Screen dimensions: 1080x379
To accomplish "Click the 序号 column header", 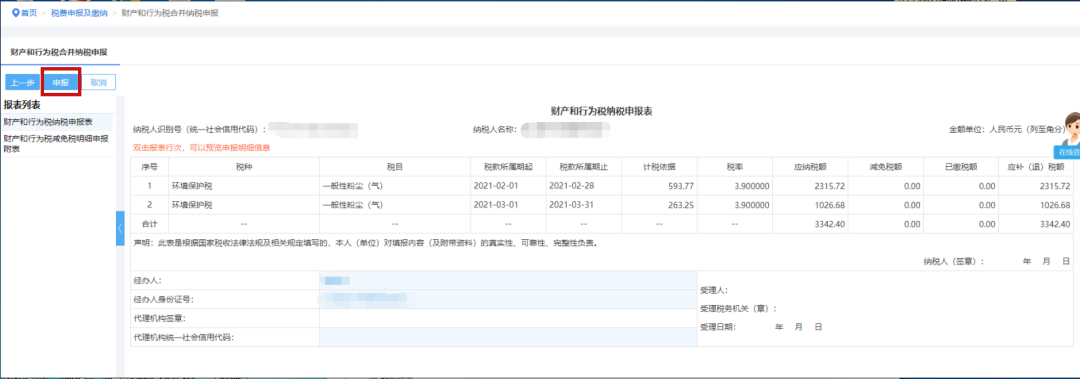I will tap(149, 167).
